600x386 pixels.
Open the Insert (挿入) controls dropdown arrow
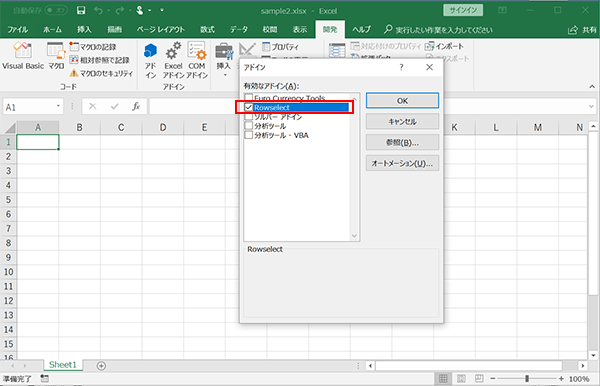pos(225,75)
